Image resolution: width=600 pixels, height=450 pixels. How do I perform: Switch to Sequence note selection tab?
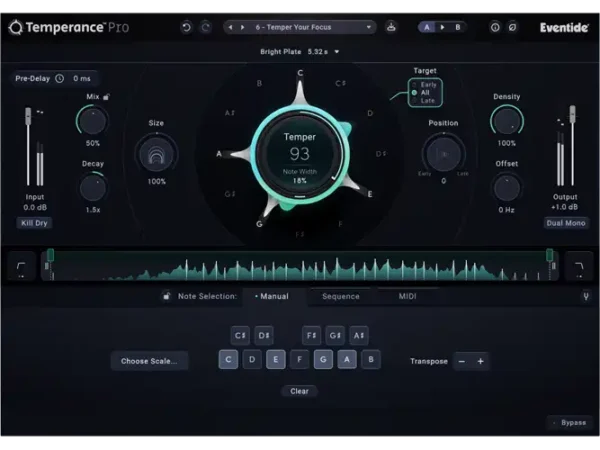pos(341,296)
